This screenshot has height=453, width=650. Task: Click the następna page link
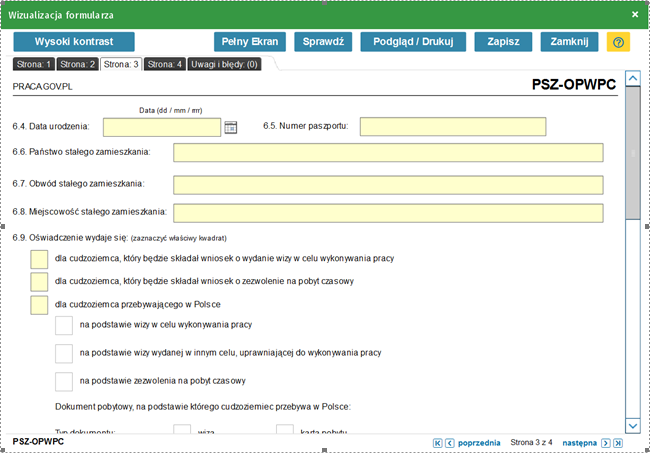click(x=579, y=443)
